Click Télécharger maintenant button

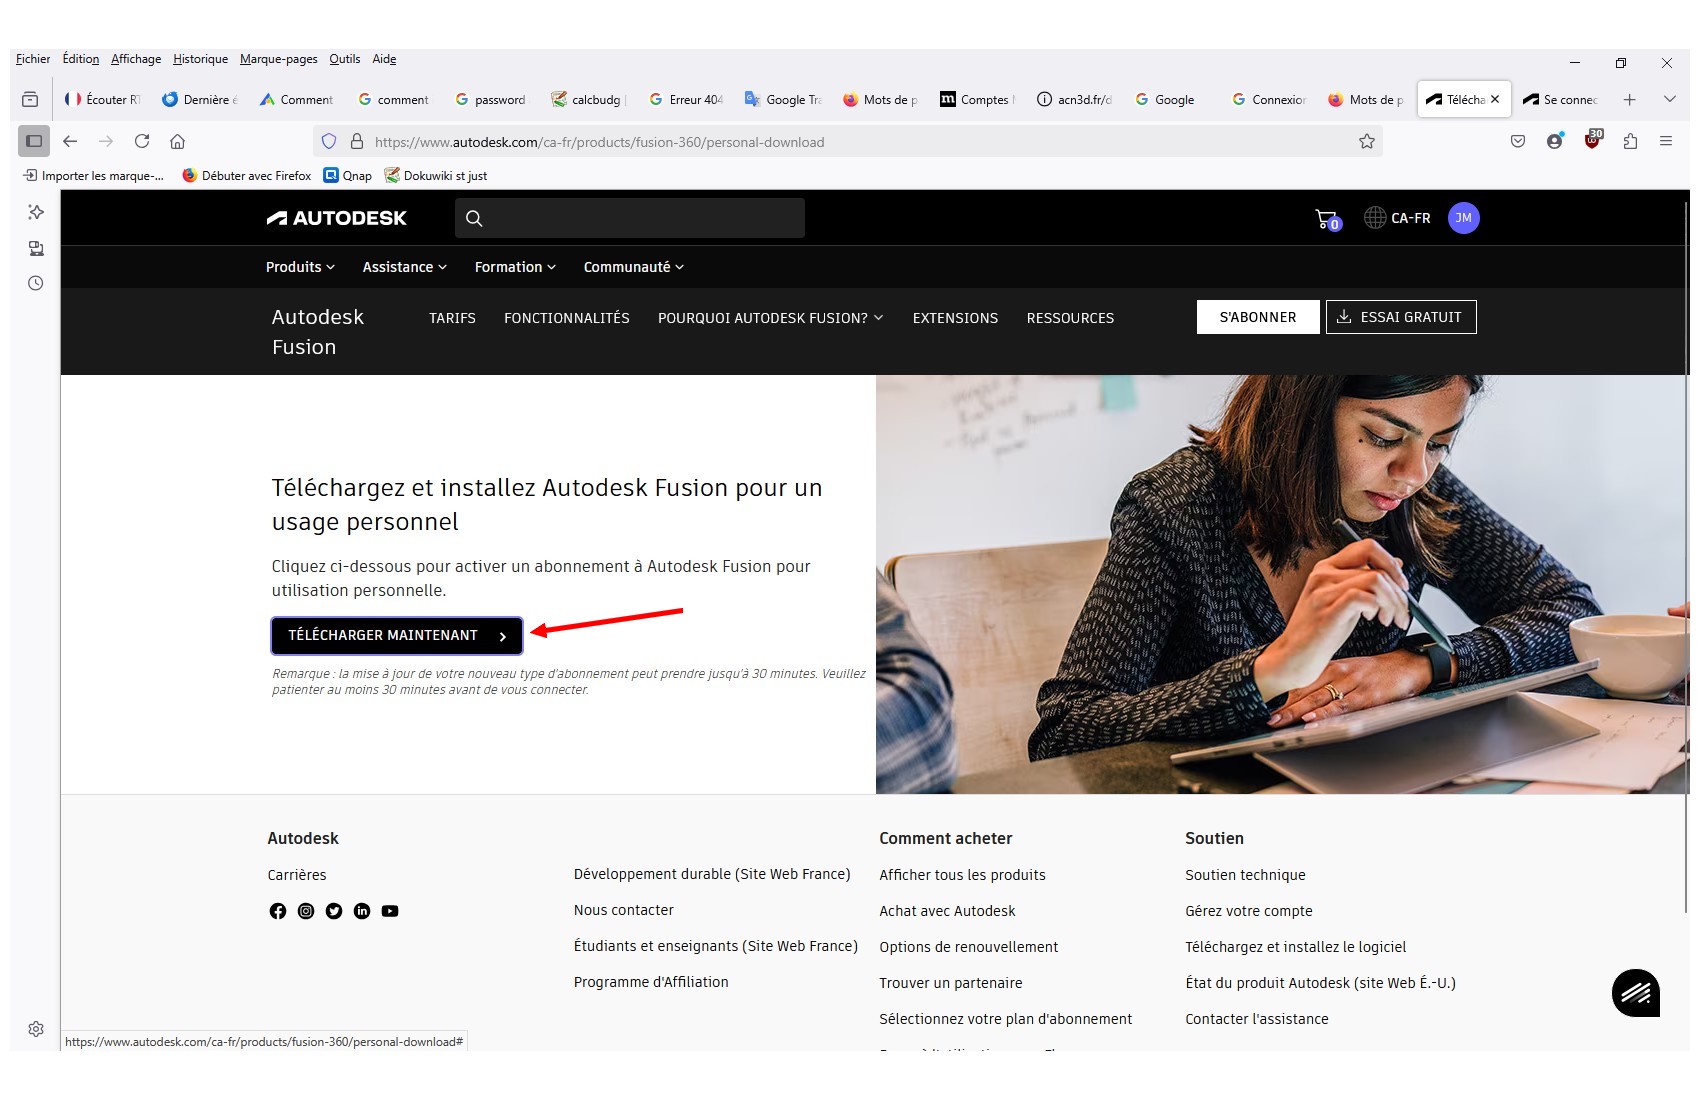coord(397,636)
